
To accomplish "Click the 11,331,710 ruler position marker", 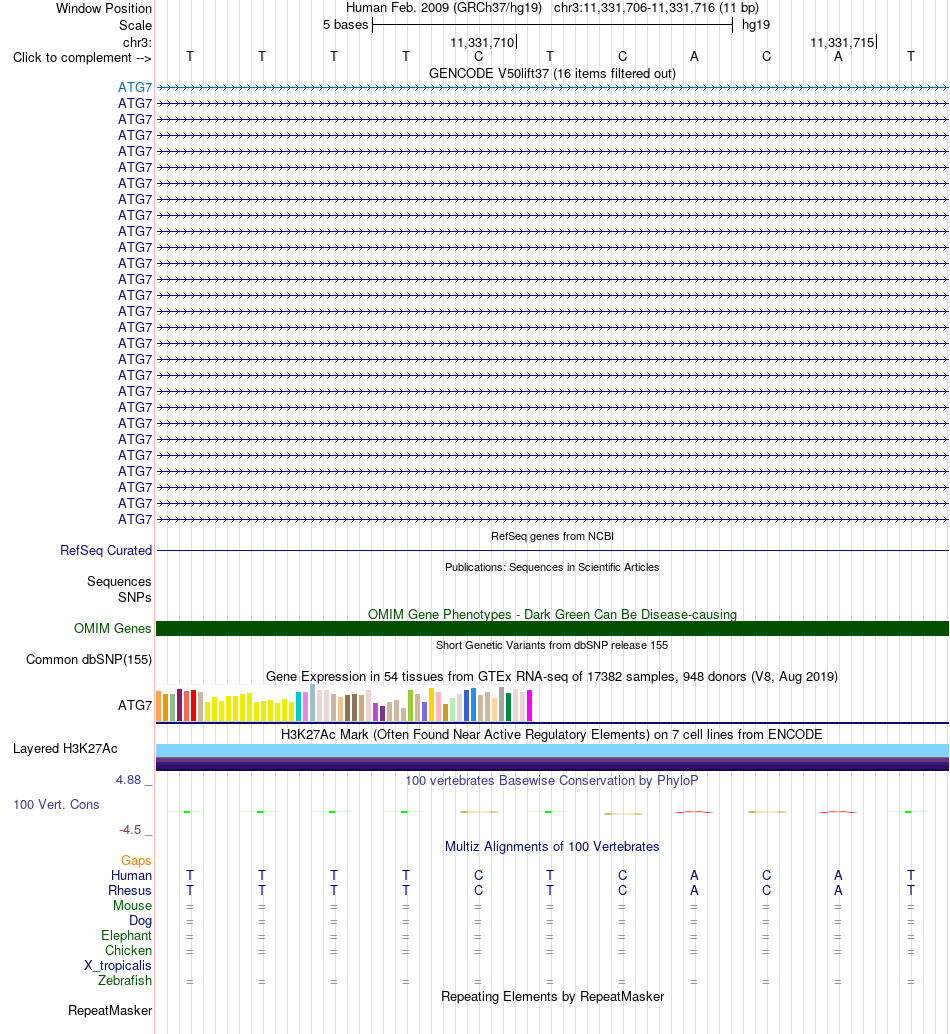I will 483,42.
